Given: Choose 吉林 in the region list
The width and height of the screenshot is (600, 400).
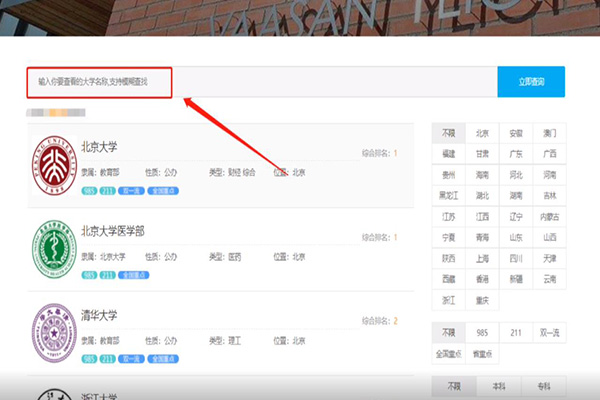Looking at the screenshot, I should [549, 196].
